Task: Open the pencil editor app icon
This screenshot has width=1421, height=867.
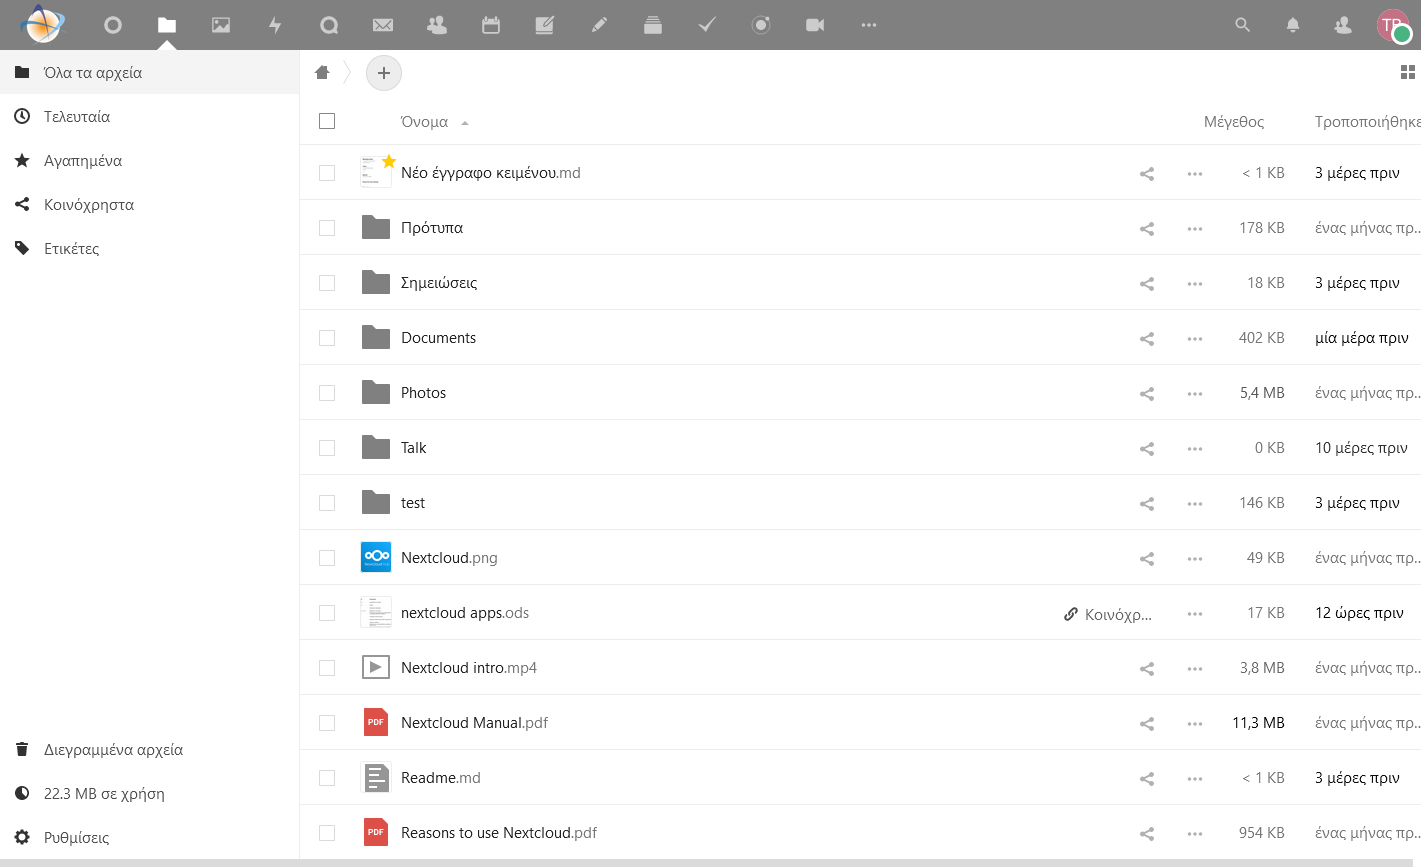Action: pyautogui.click(x=599, y=25)
